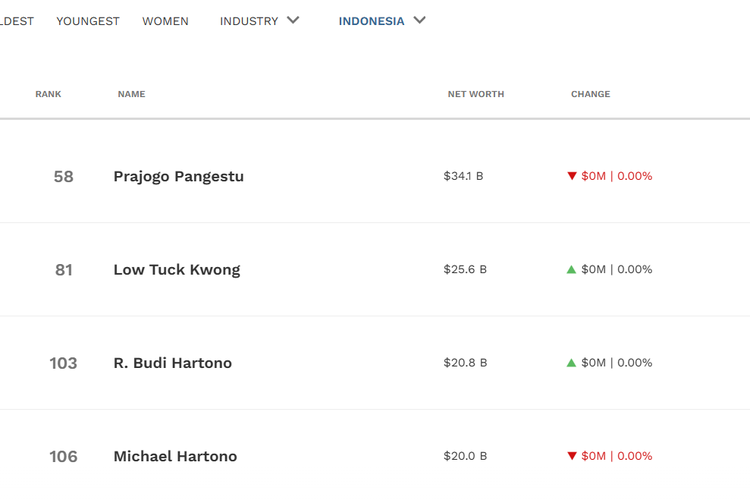Click green up arrow for Low Tuck Kwong
The width and height of the screenshot is (750, 500).
572,269
